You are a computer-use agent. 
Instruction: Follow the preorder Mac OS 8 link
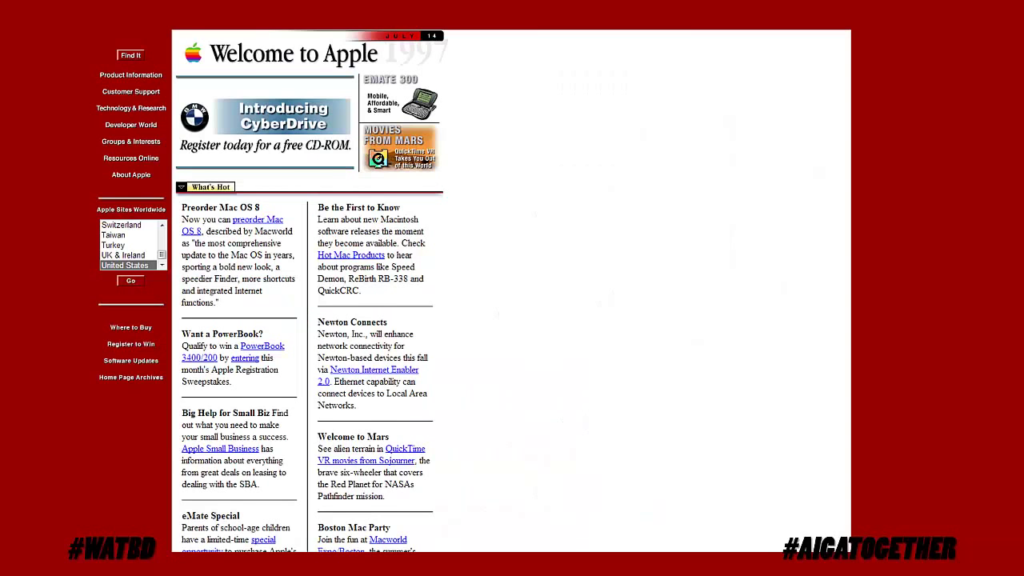pyautogui.click(x=232, y=225)
